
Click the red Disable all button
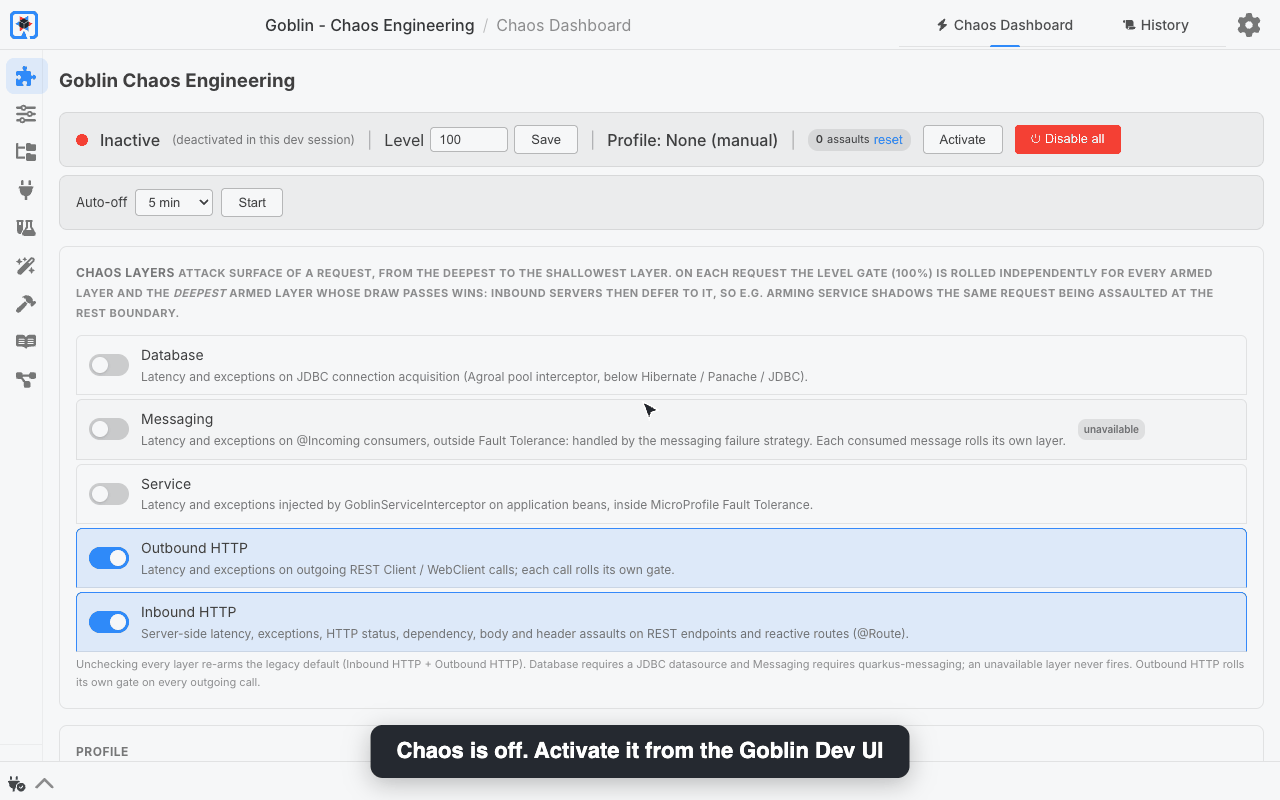click(x=1068, y=139)
